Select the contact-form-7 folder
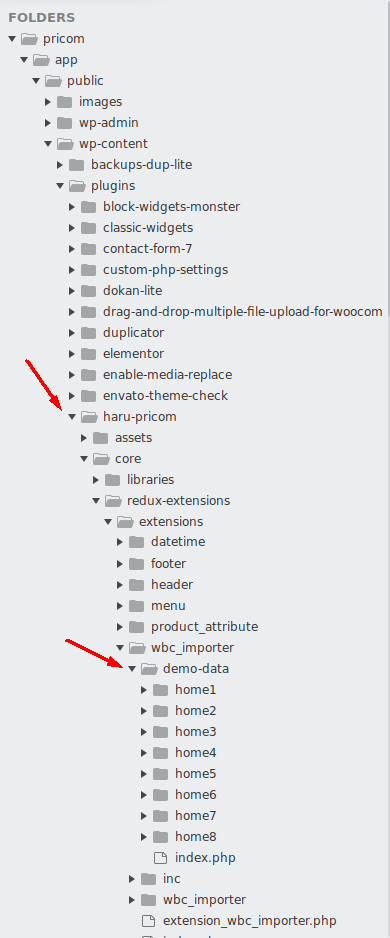Screen dimensions: 390x938 (147, 248)
